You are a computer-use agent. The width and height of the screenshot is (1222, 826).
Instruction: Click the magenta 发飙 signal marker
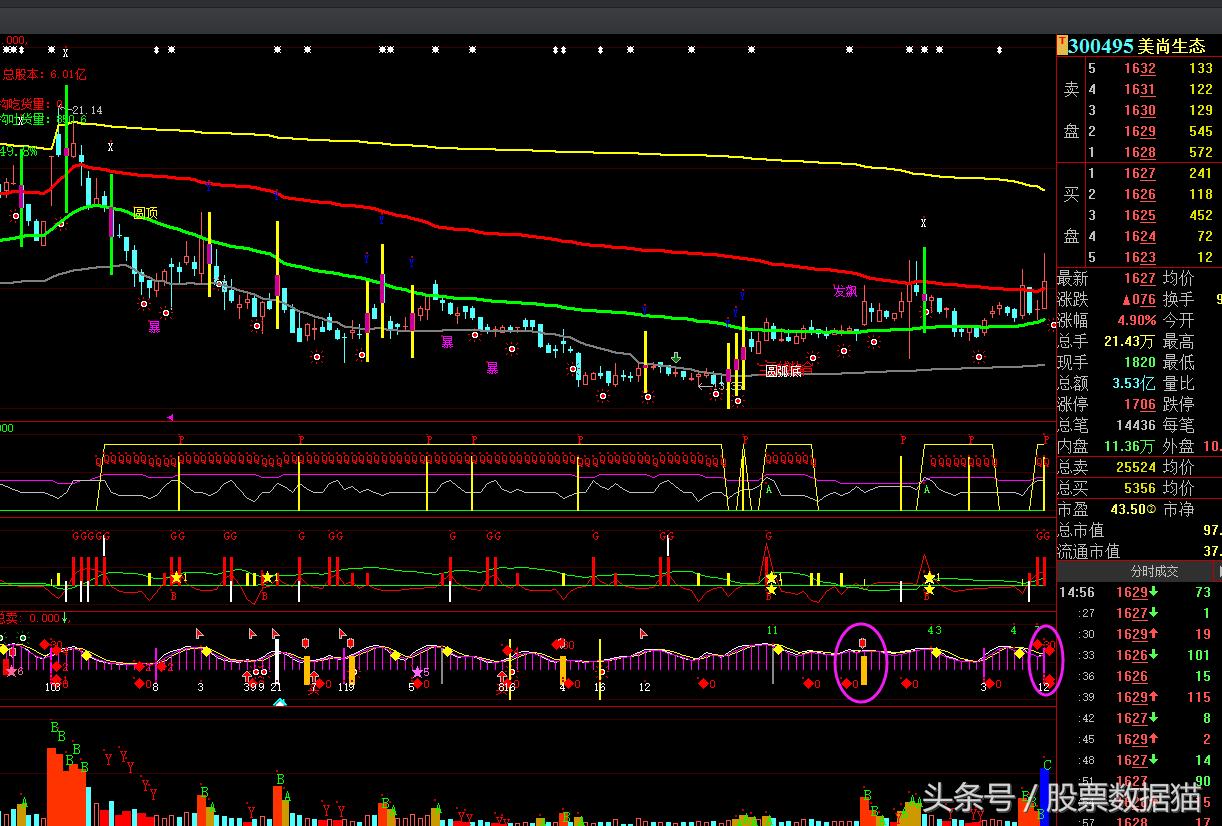click(x=845, y=291)
